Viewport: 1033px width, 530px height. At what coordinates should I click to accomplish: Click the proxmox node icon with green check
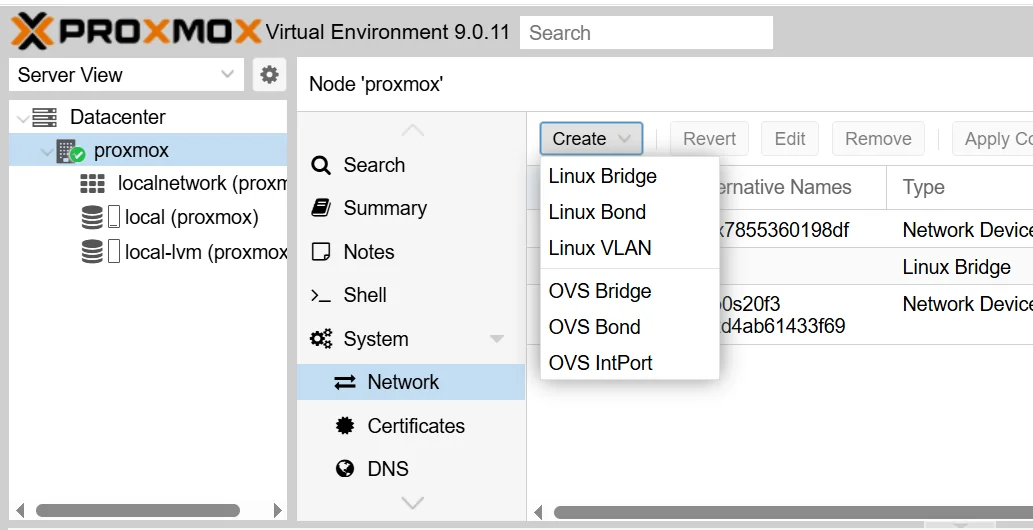pos(70,151)
